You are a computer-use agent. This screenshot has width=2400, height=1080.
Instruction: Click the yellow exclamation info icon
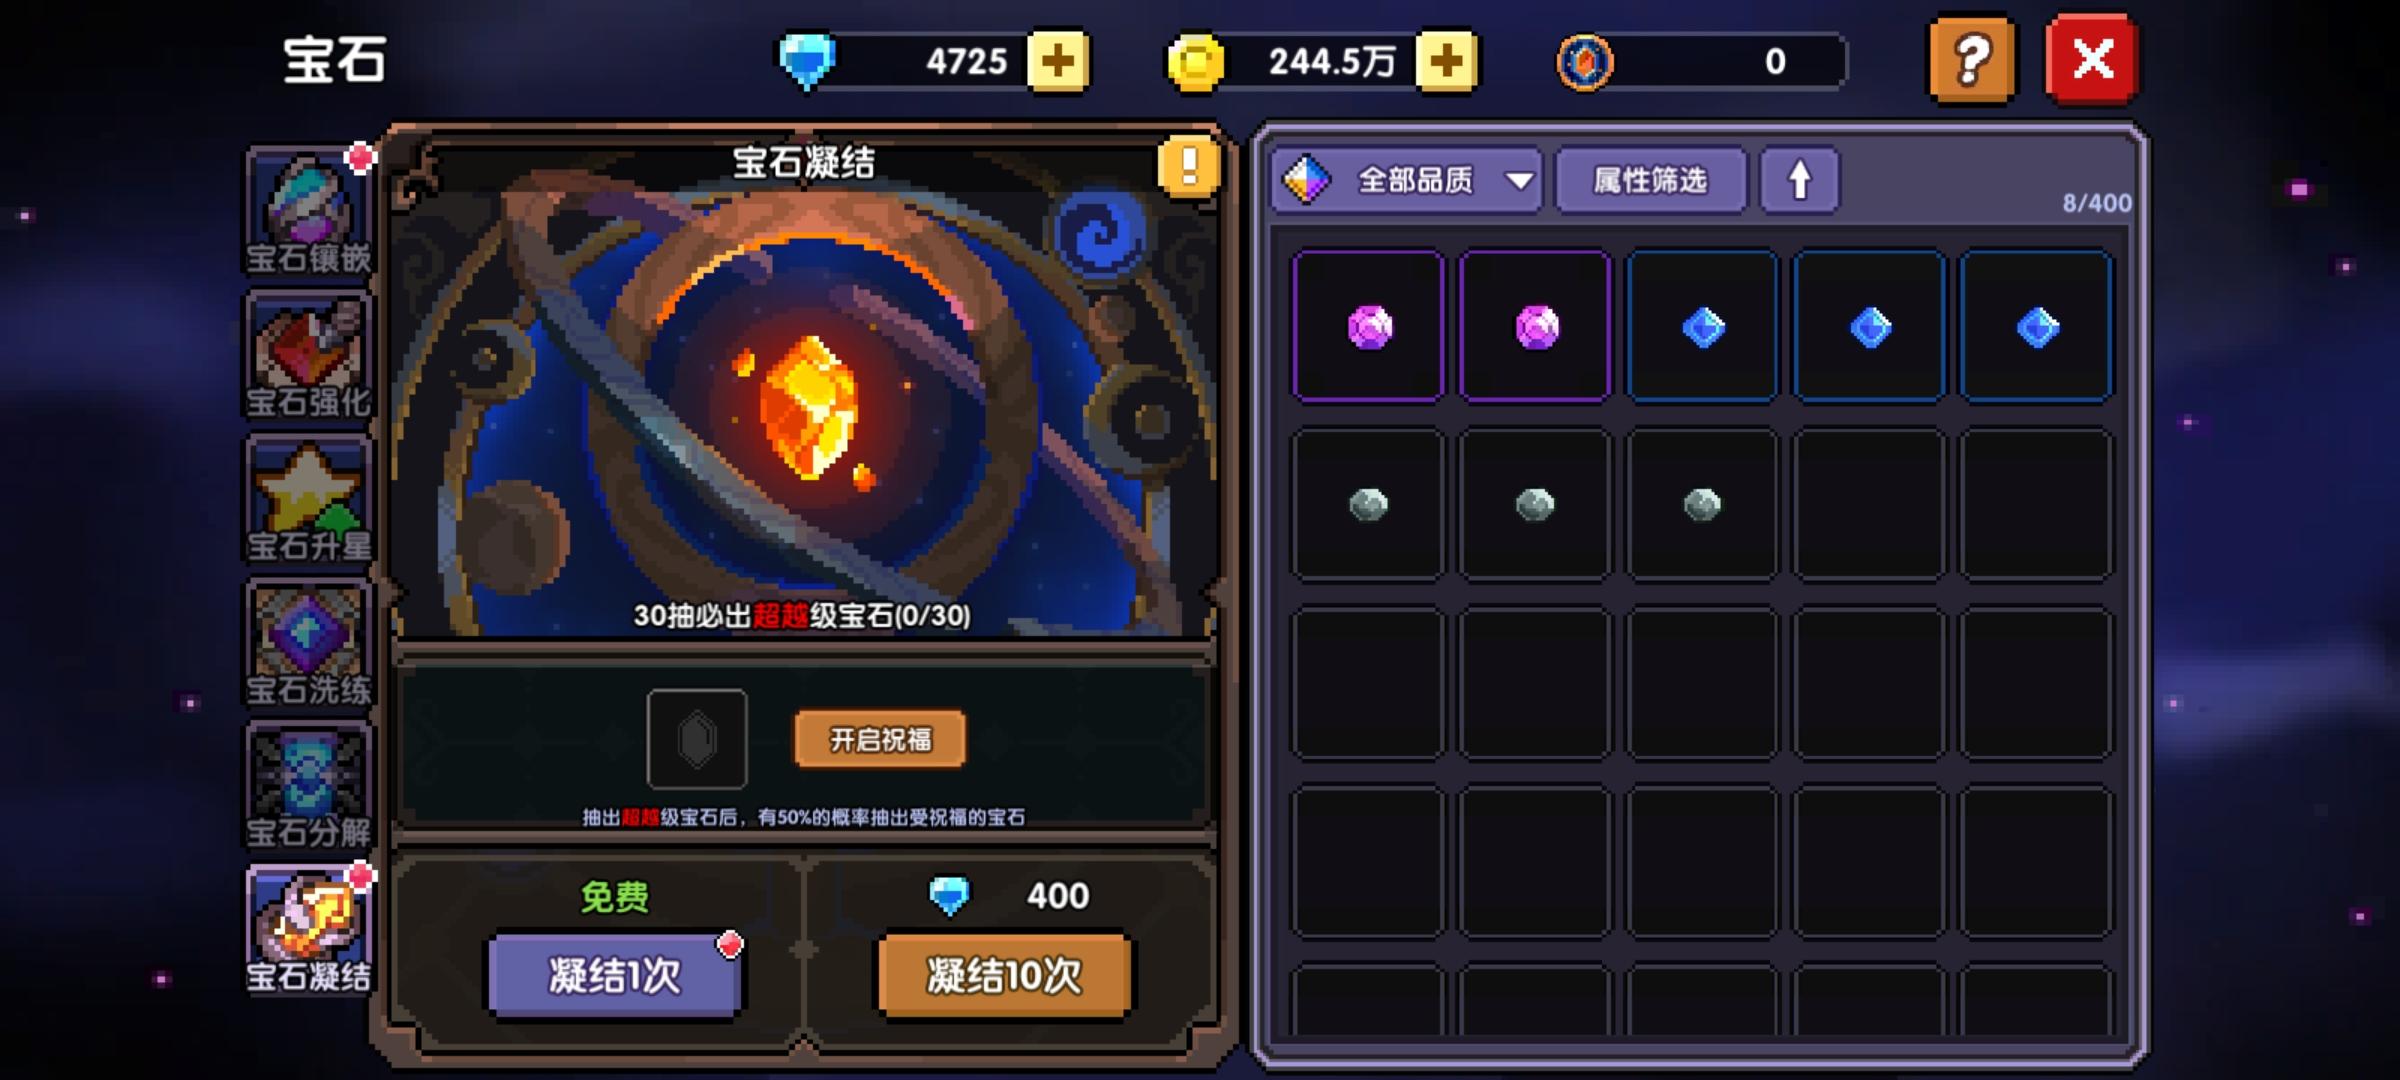pos(1189,166)
